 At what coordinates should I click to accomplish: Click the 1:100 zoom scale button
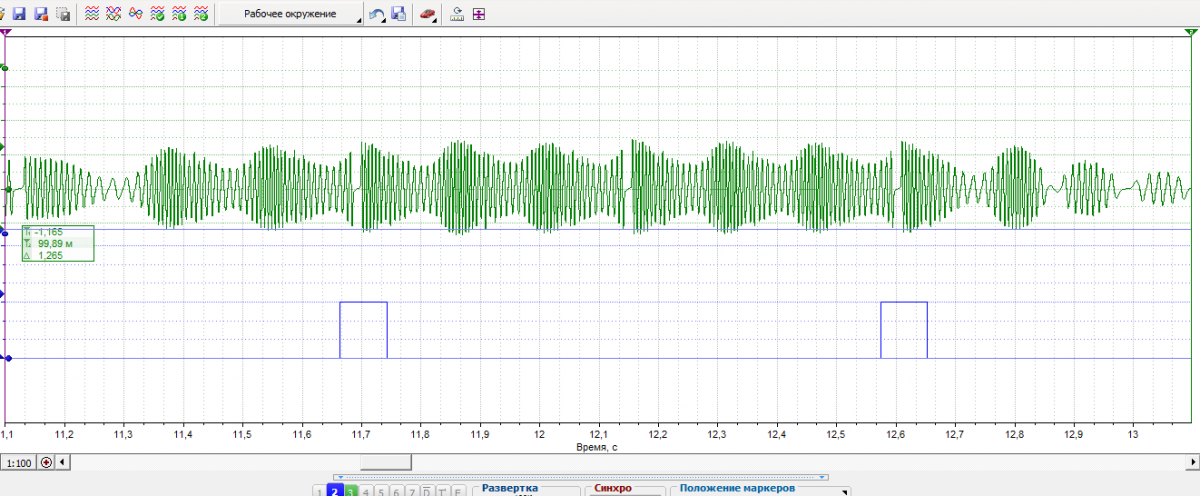pyautogui.click(x=18, y=463)
